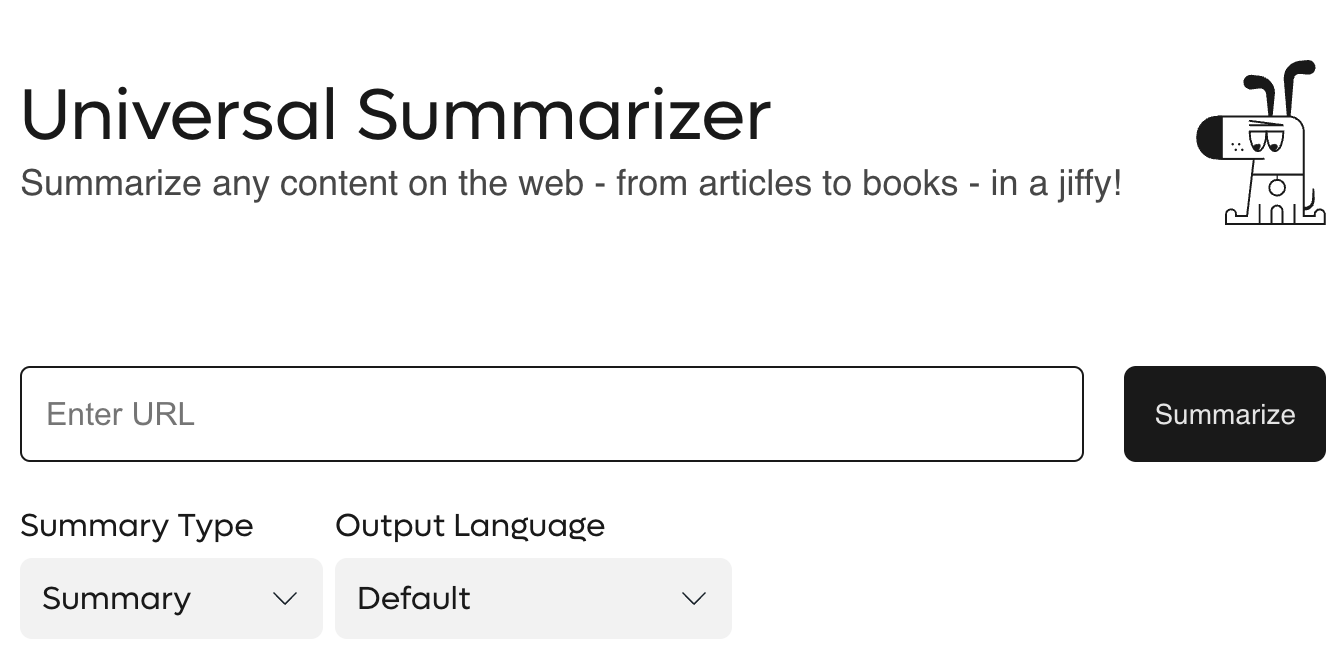The height and width of the screenshot is (662, 1344).
Task: Select the Summary Type label text
Action: coord(137,525)
